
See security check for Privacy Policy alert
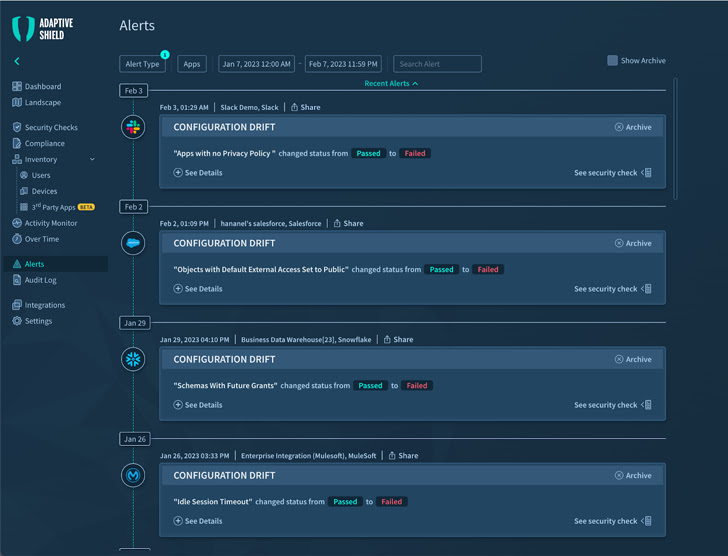point(613,173)
